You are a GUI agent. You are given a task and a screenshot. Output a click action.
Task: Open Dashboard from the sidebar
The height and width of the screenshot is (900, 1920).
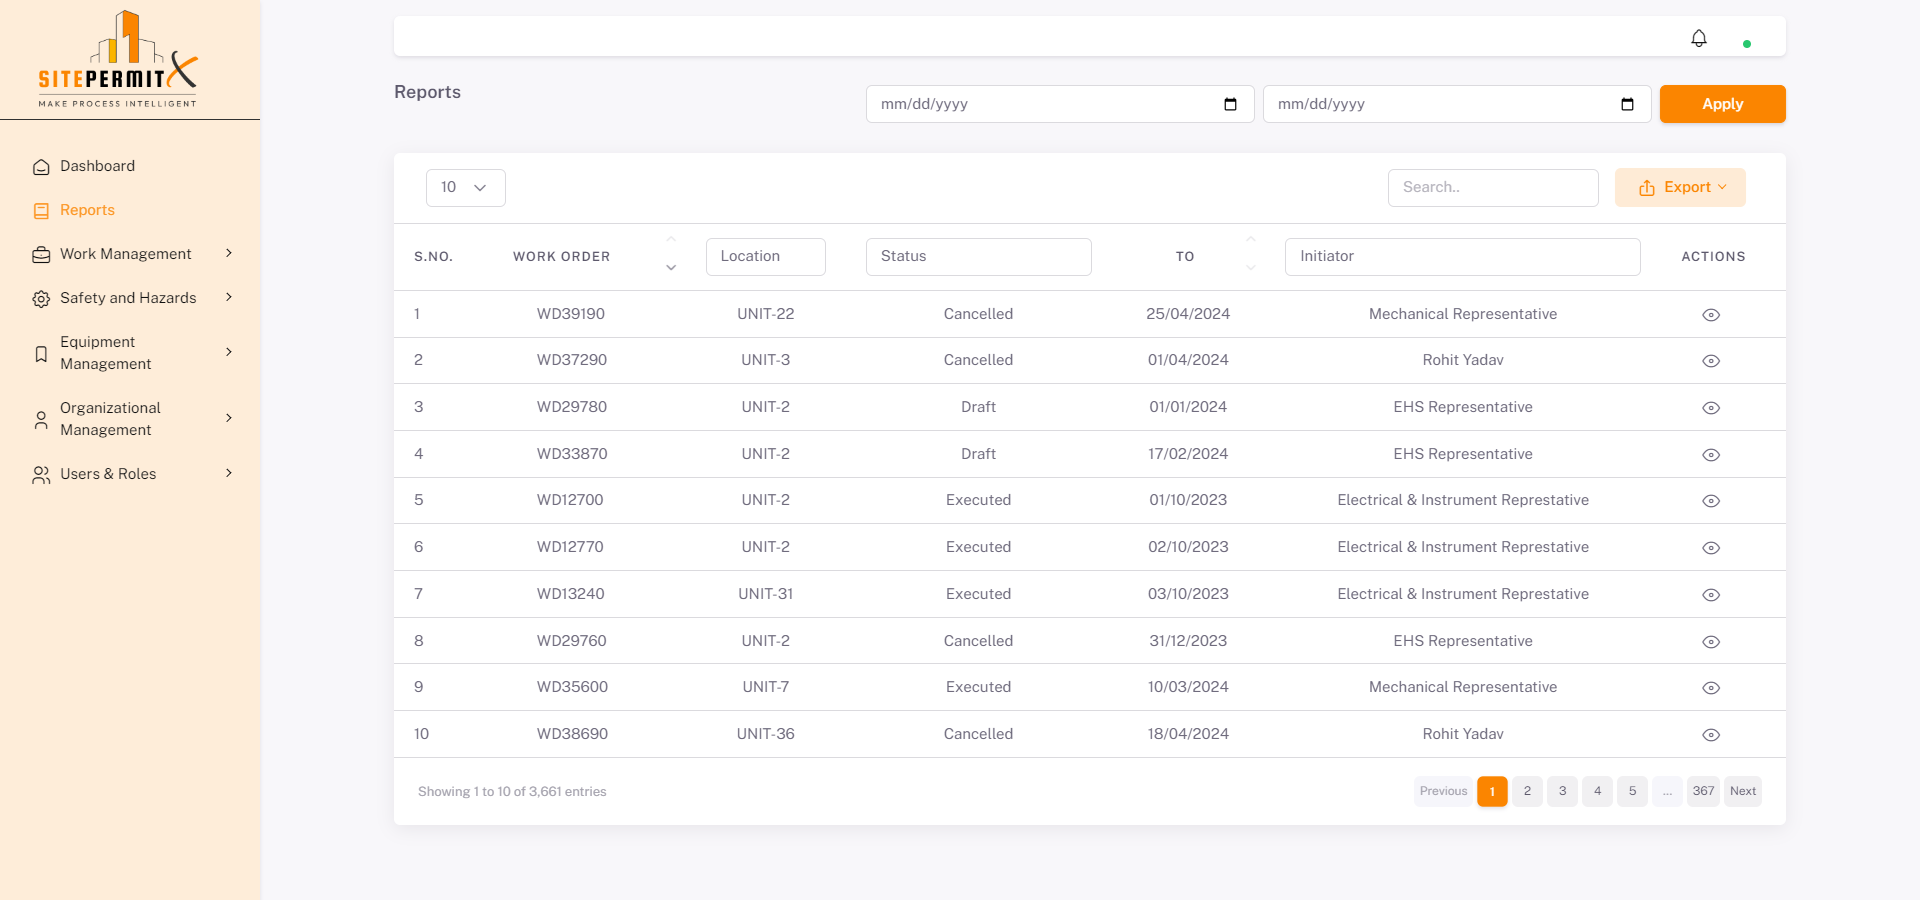97,166
